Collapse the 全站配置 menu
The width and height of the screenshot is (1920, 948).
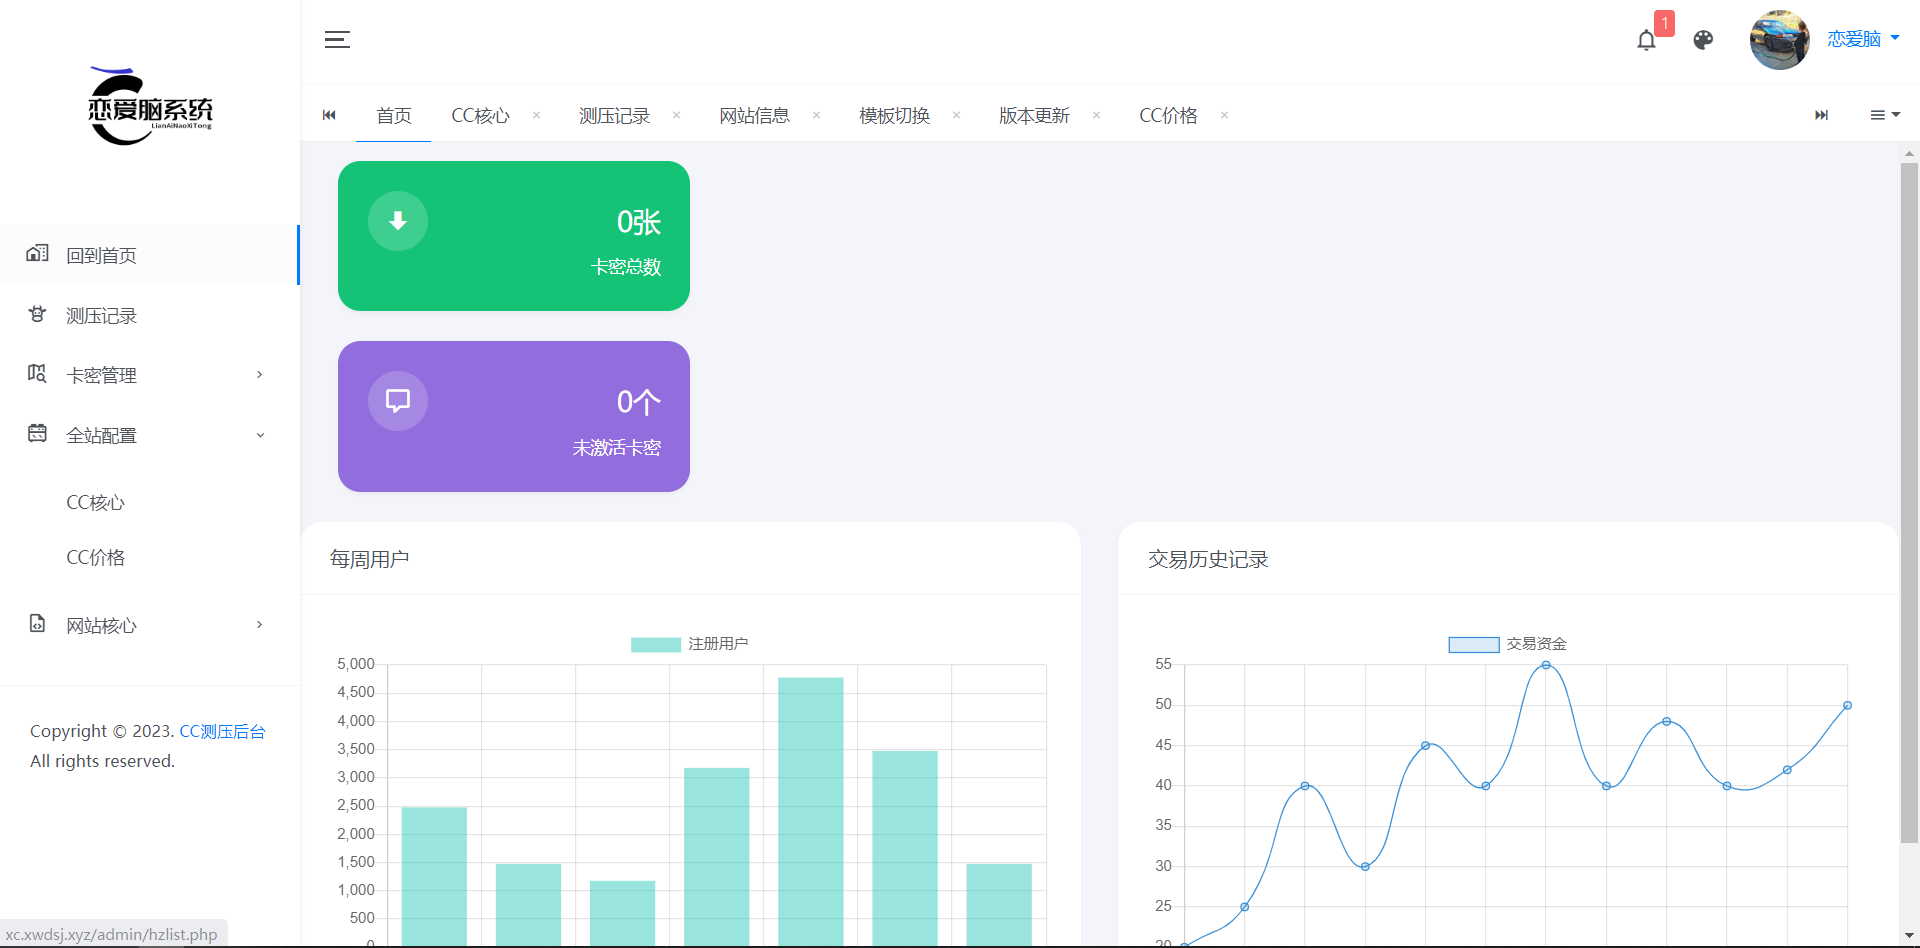click(x=149, y=435)
